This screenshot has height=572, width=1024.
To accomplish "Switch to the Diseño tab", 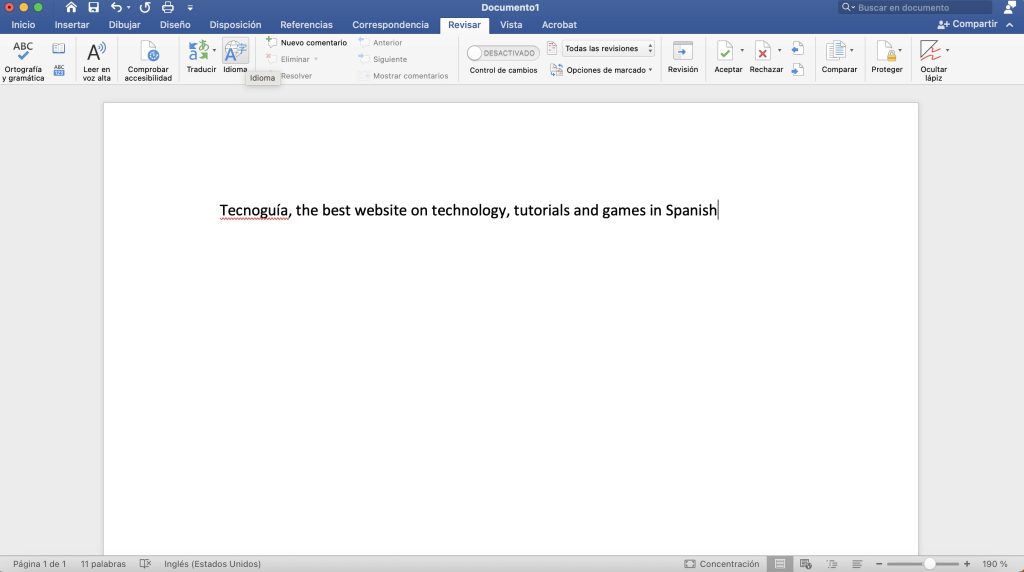I will [x=175, y=25].
